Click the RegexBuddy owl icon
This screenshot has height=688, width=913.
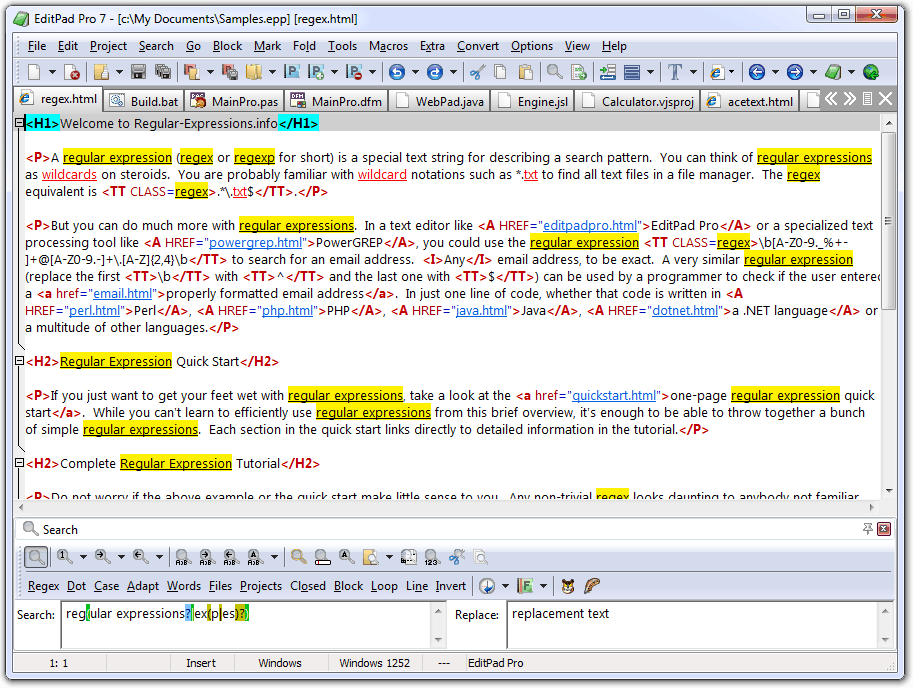tap(568, 586)
